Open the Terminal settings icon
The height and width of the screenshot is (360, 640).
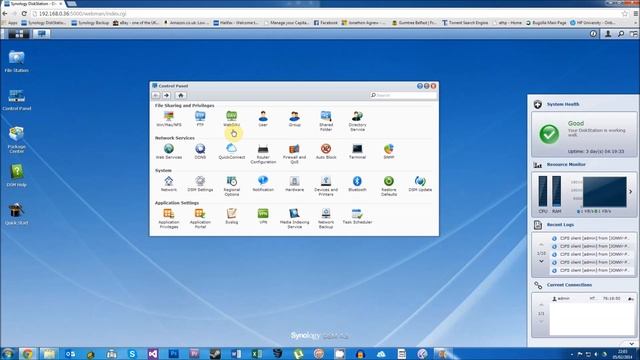[357, 151]
